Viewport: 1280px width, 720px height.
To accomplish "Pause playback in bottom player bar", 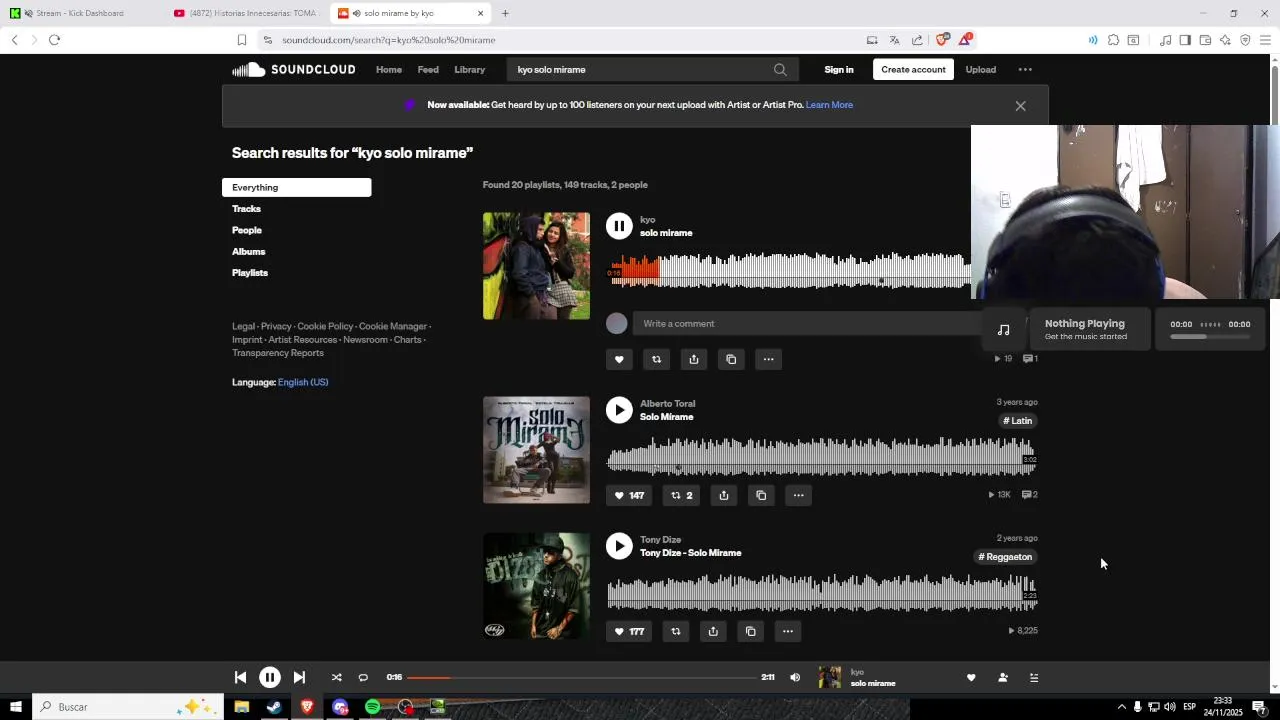I will 270,677.
